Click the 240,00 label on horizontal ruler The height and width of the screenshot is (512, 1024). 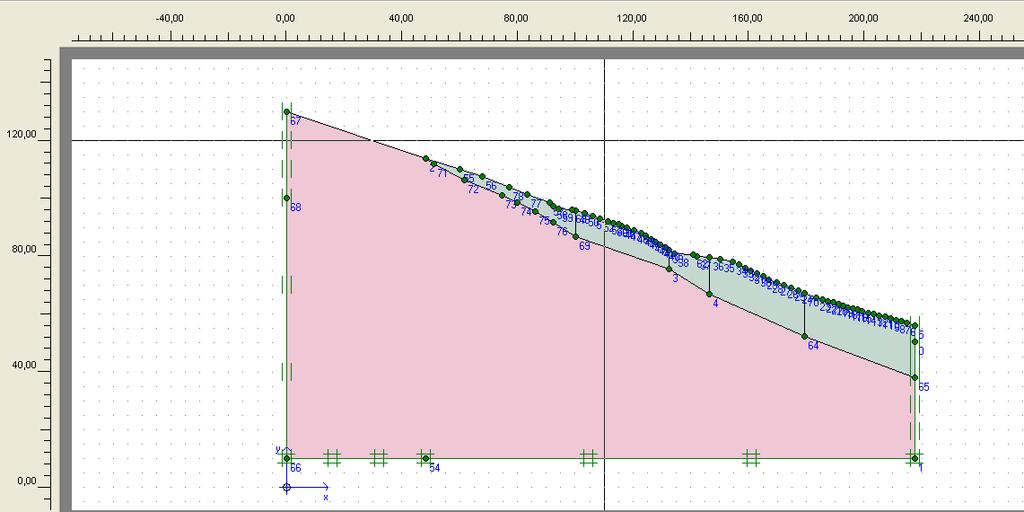tap(978, 18)
